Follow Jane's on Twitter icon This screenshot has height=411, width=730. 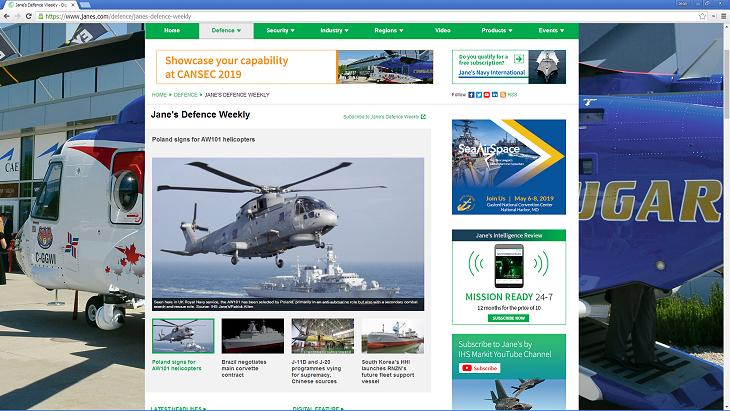[479, 95]
